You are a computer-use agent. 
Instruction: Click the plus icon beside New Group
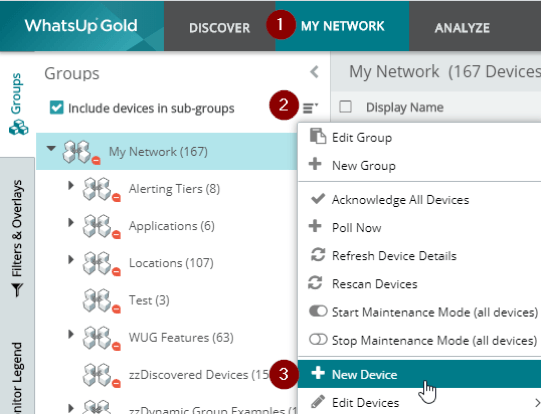point(315,164)
